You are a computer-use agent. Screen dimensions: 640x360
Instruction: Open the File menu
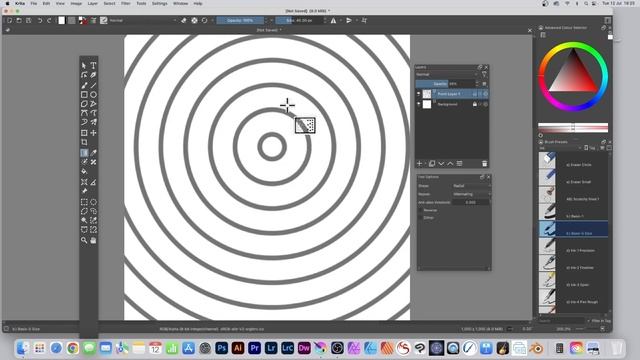pos(34,3)
